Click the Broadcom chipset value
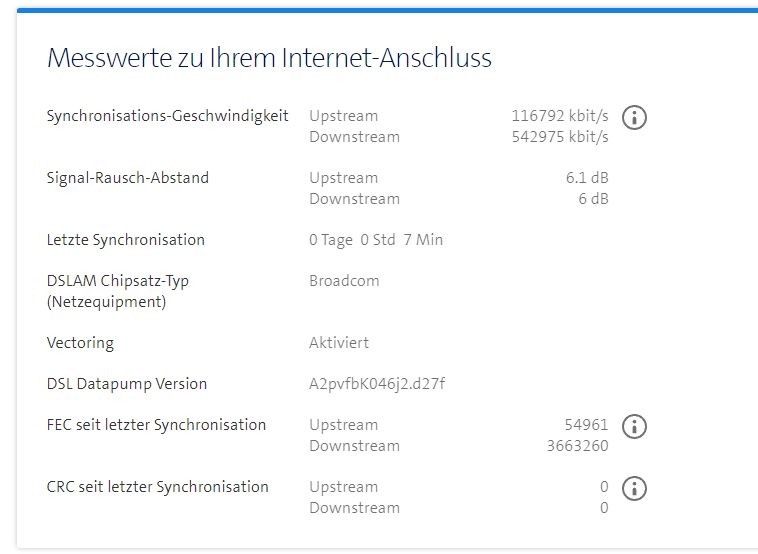This screenshot has height=554, width=758. [x=344, y=281]
